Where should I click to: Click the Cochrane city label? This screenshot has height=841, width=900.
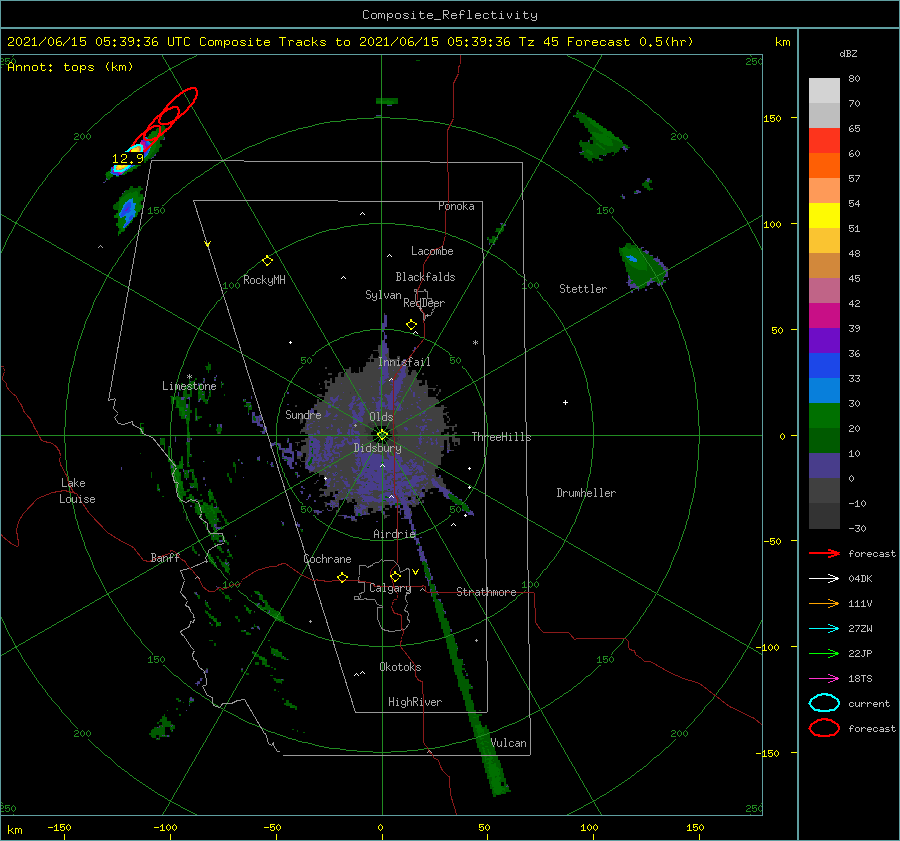pyautogui.click(x=327, y=559)
